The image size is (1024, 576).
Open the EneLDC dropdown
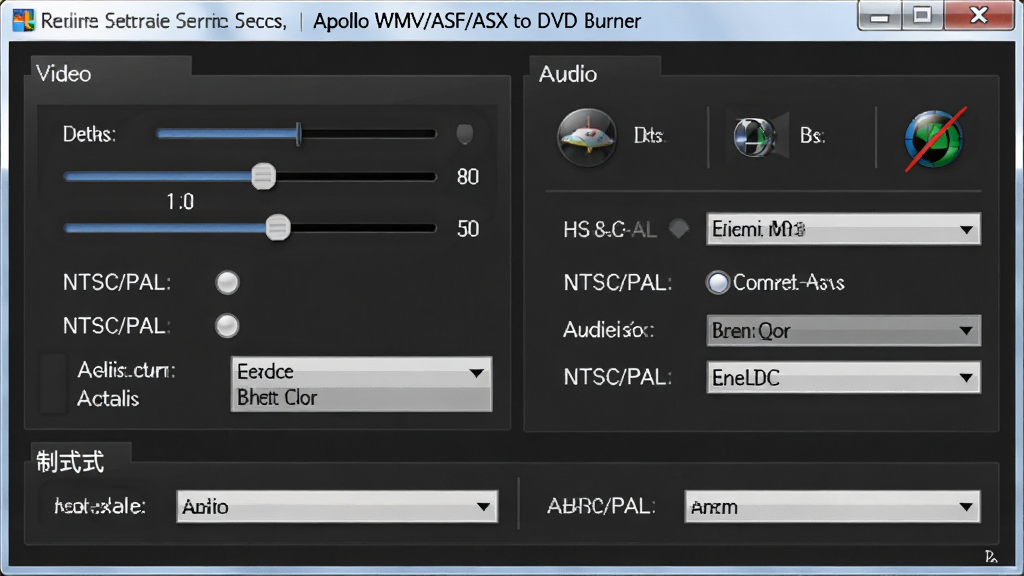(843, 377)
